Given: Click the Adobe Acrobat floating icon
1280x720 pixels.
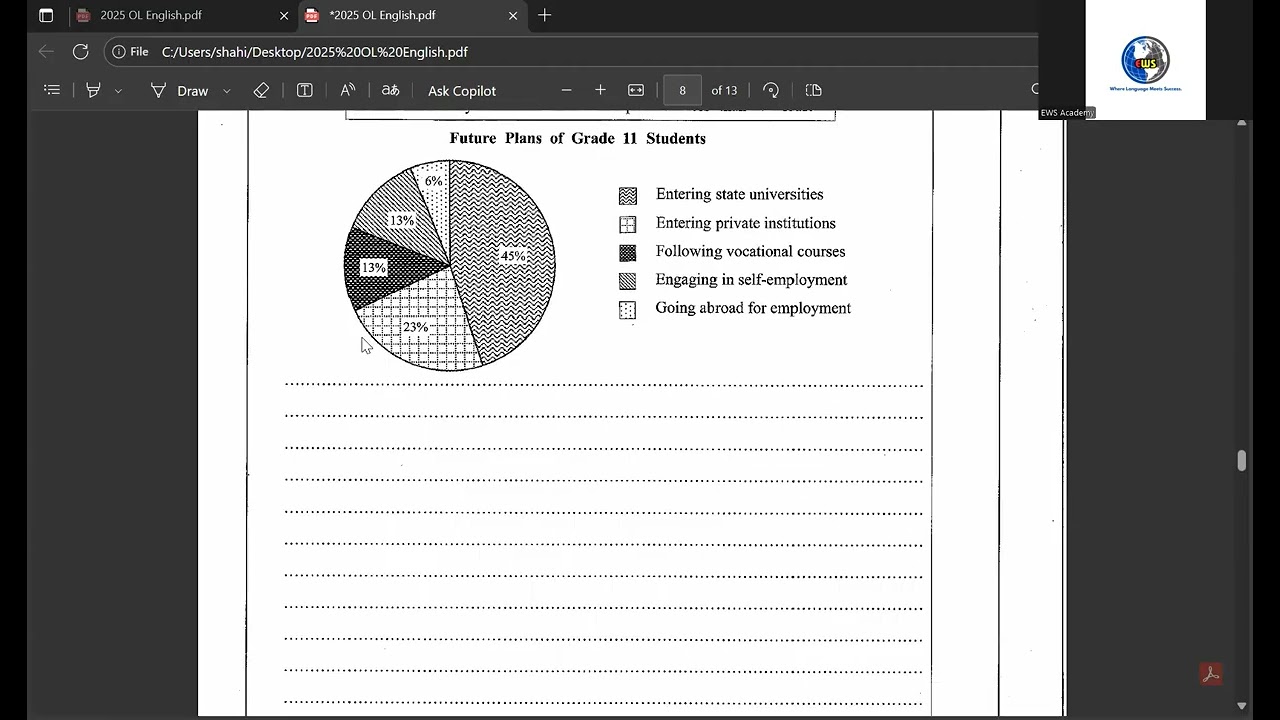Looking at the screenshot, I should [x=1211, y=674].
